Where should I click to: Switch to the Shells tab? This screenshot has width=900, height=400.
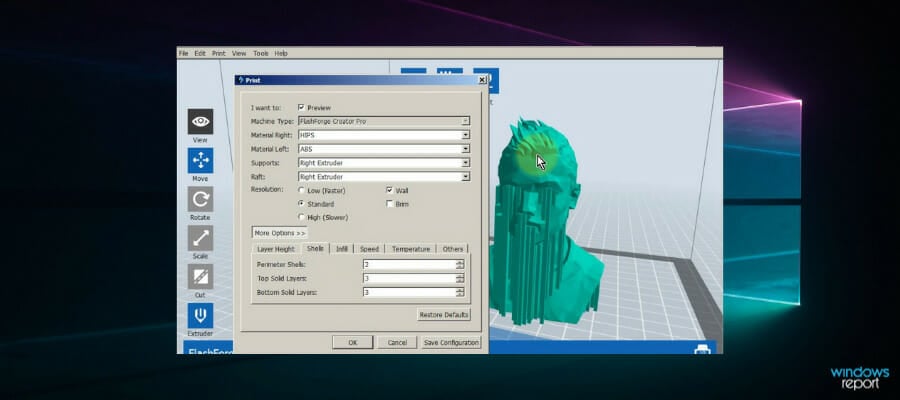tap(315, 248)
